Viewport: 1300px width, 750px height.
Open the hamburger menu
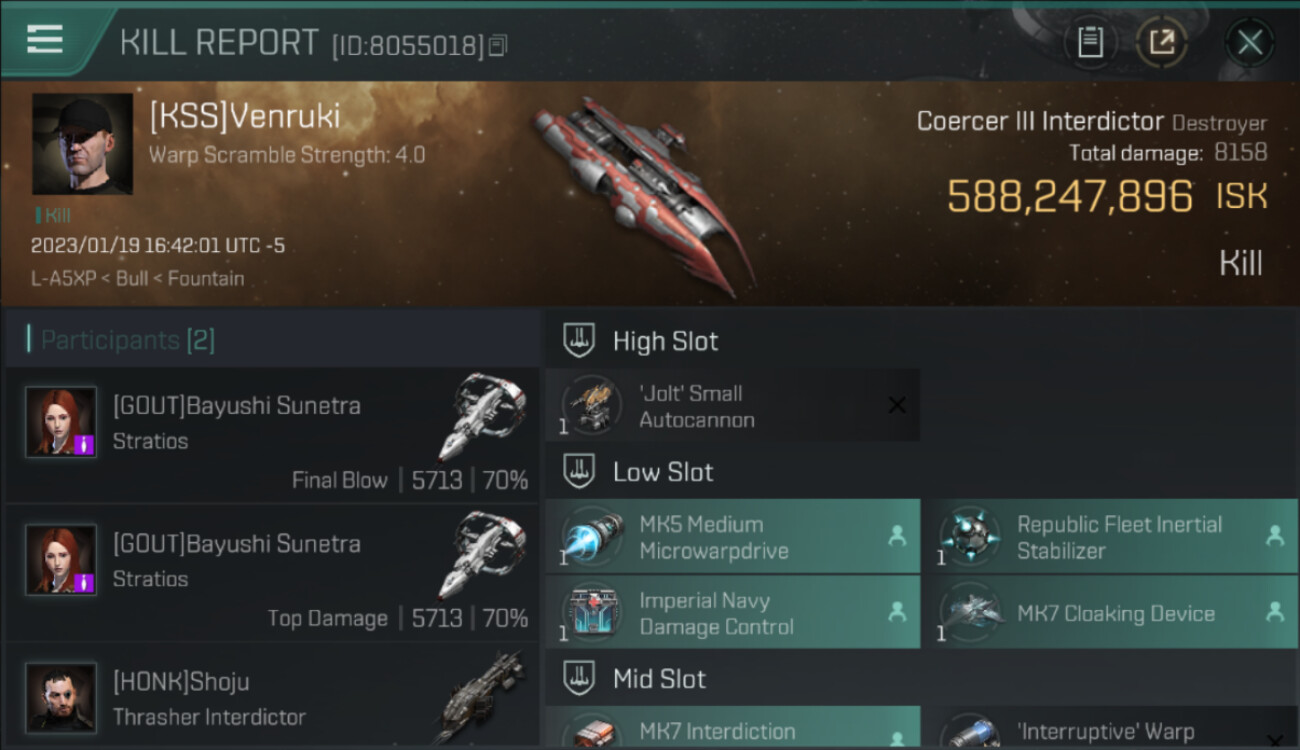coord(45,40)
